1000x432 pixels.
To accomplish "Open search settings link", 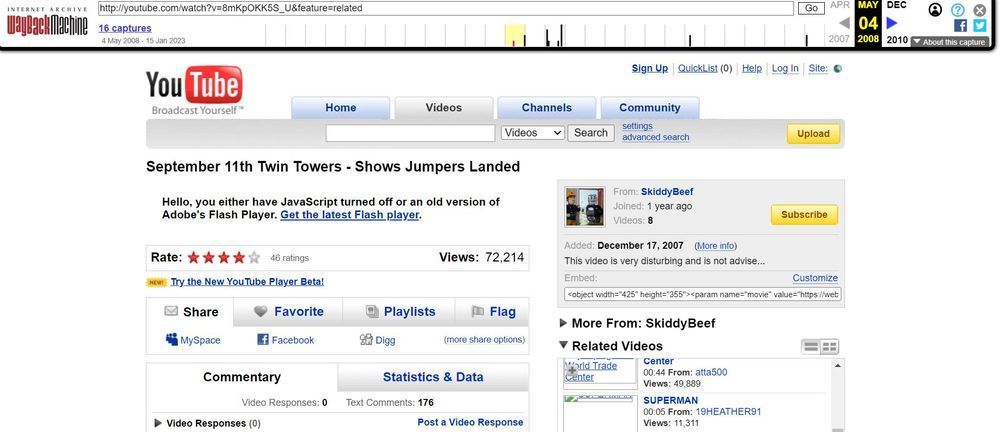I will (x=637, y=126).
